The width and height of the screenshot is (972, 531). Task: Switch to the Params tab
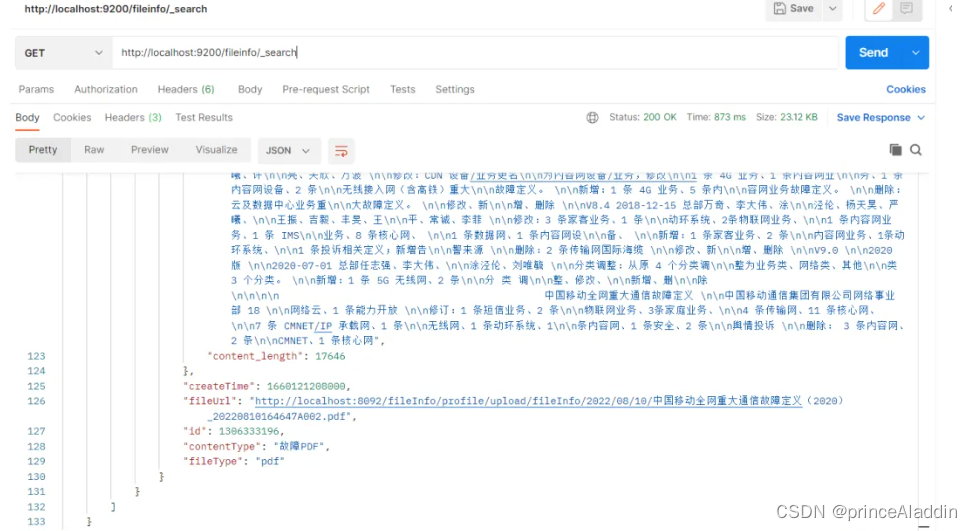coord(36,89)
